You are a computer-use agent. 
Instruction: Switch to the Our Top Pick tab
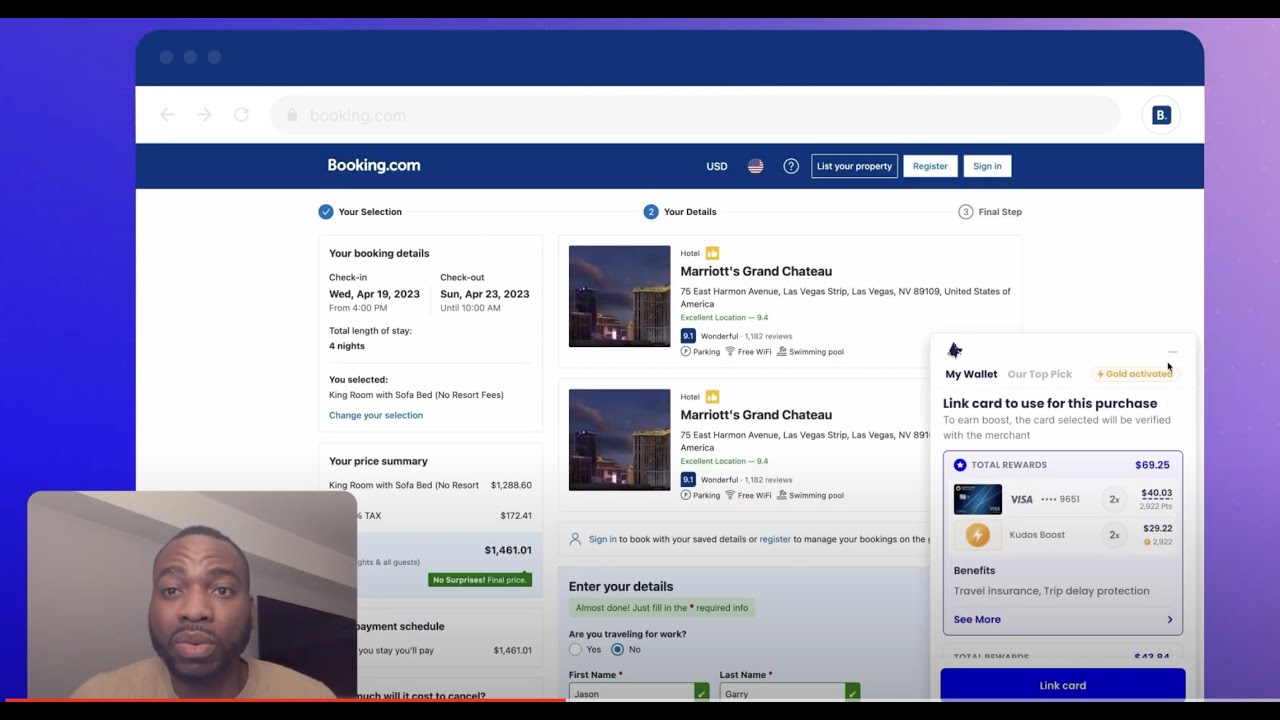pyautogui.click(x=1039, y=373)
